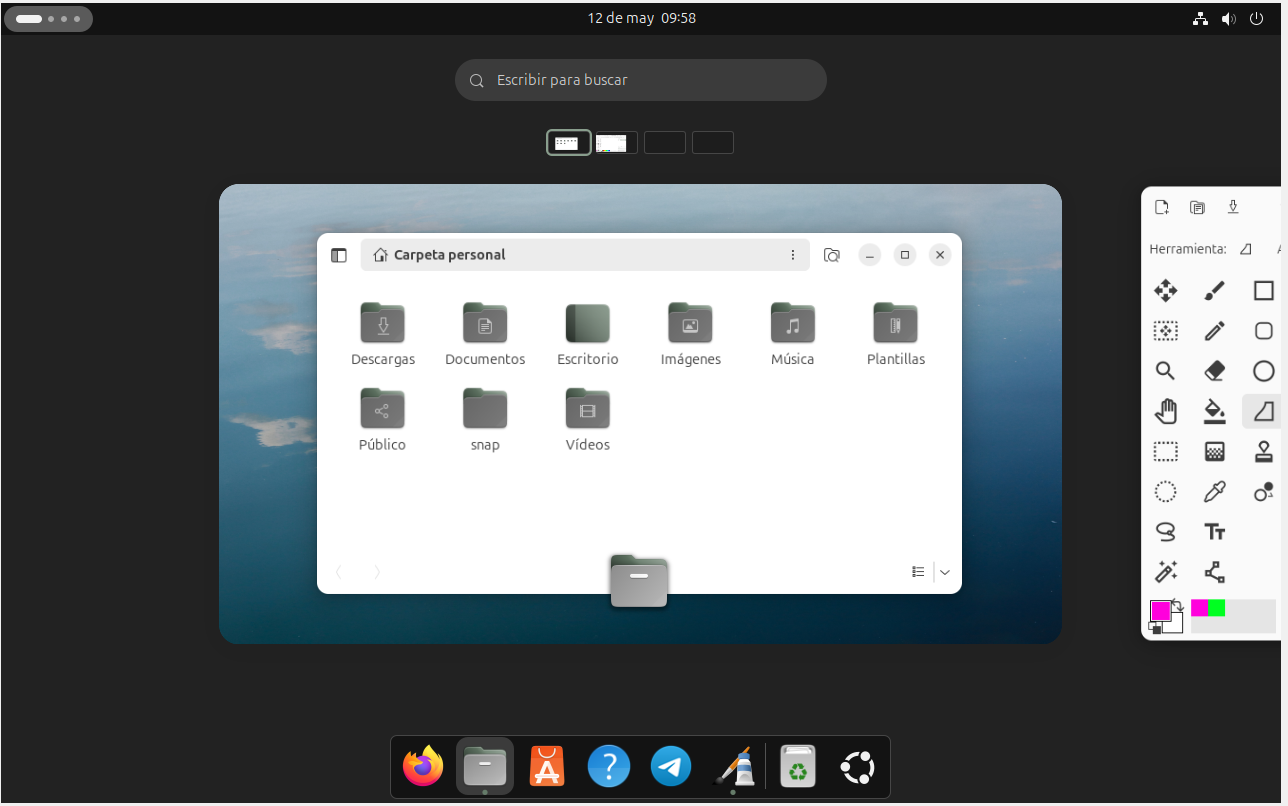This screenshot has height=806, width=1288.
Task: Choose the Text tool
Action: coord(1214,532)
